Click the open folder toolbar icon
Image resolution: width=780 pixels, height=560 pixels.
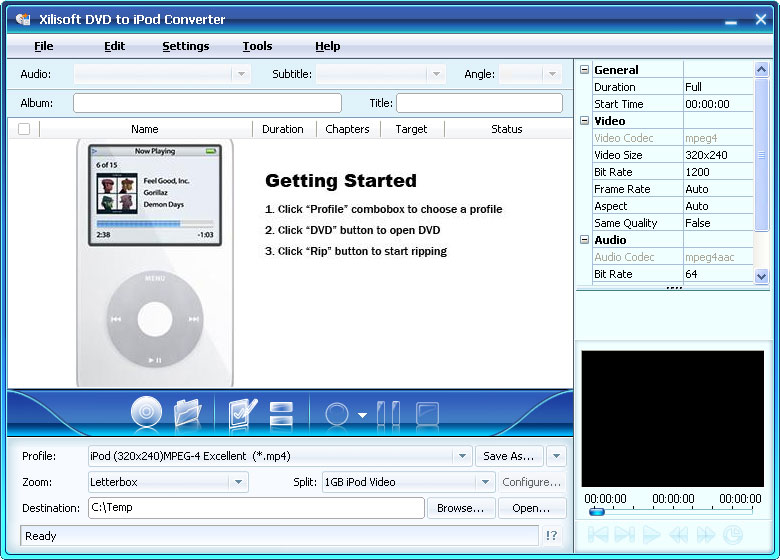click(x=188, y=412)
